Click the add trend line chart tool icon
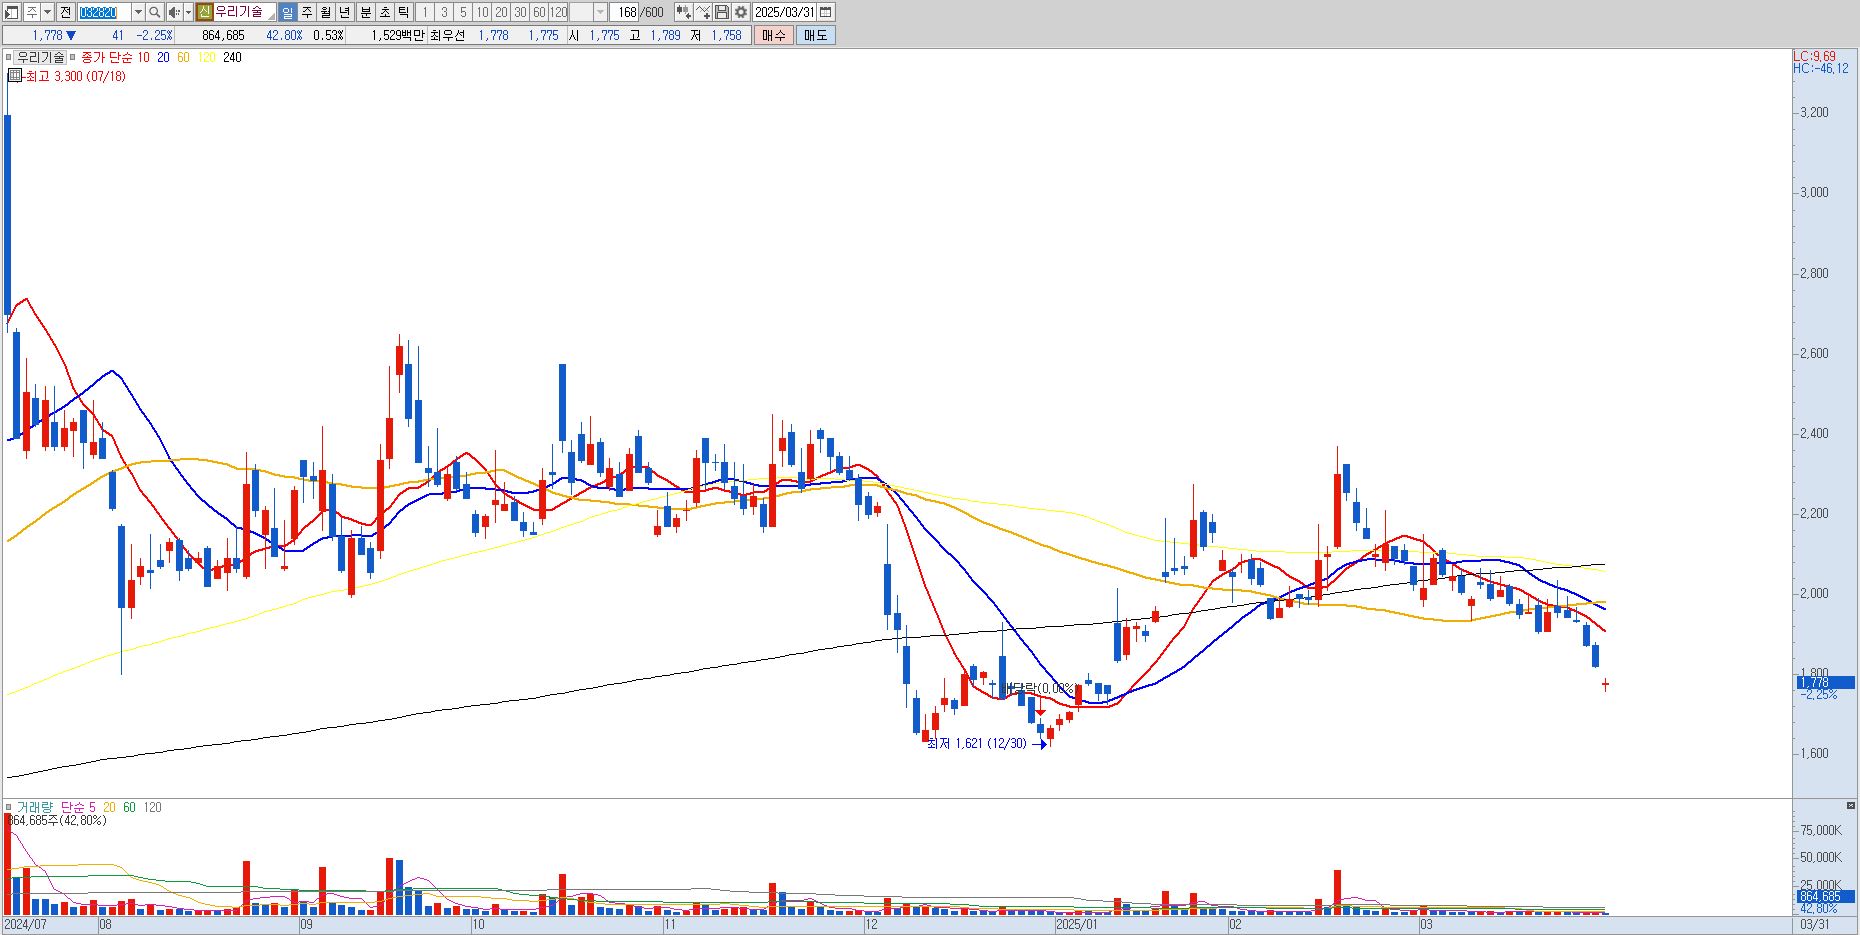The height and width of the screenshot is (935, 1860). click(x=703, y=12)
